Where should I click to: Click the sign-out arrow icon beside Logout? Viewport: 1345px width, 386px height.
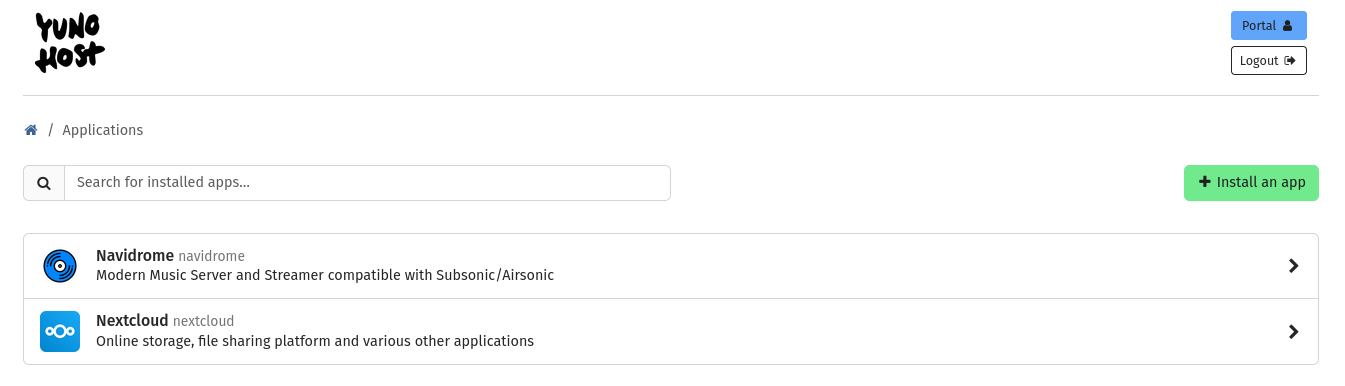click(x=1290, y=61)
